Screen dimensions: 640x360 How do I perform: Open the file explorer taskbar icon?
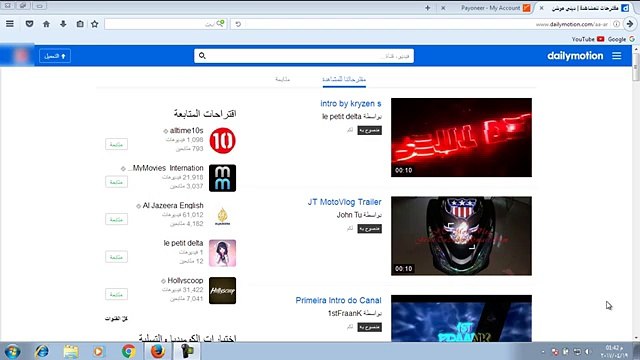click(71, 351)
